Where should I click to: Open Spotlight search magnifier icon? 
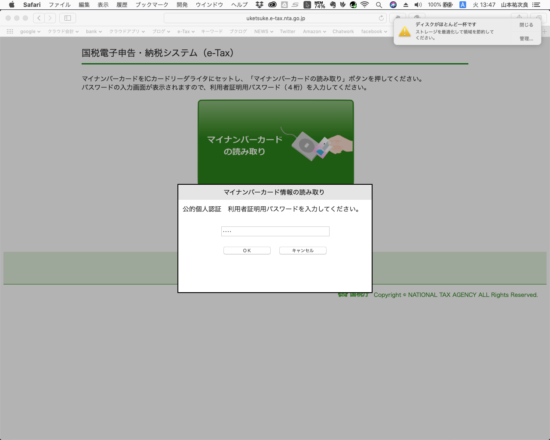click(378, 5)
